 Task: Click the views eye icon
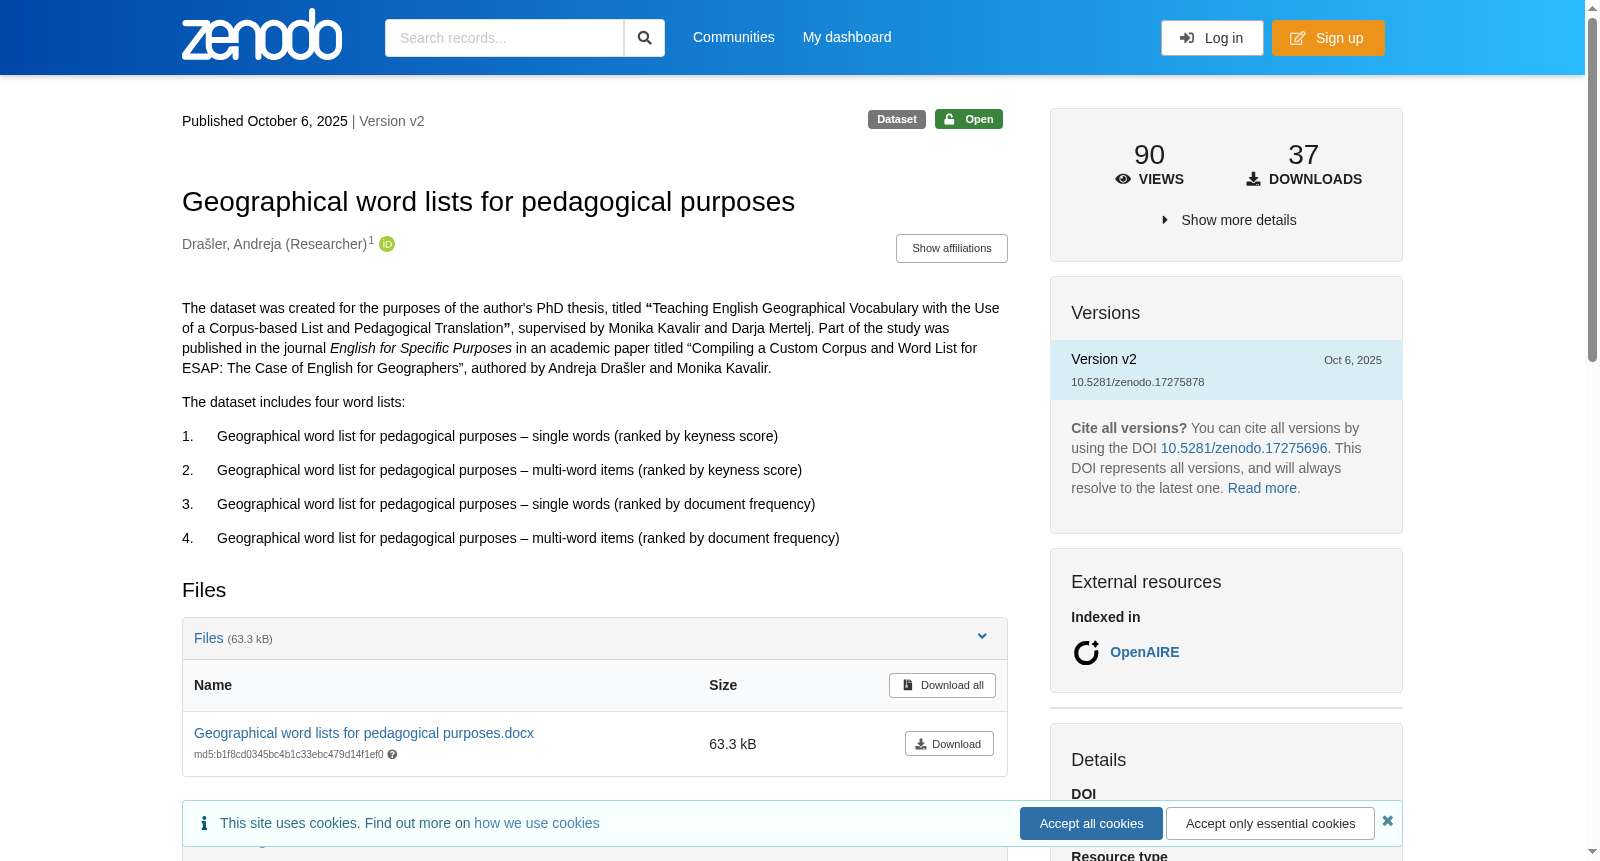pos(1123,179)
